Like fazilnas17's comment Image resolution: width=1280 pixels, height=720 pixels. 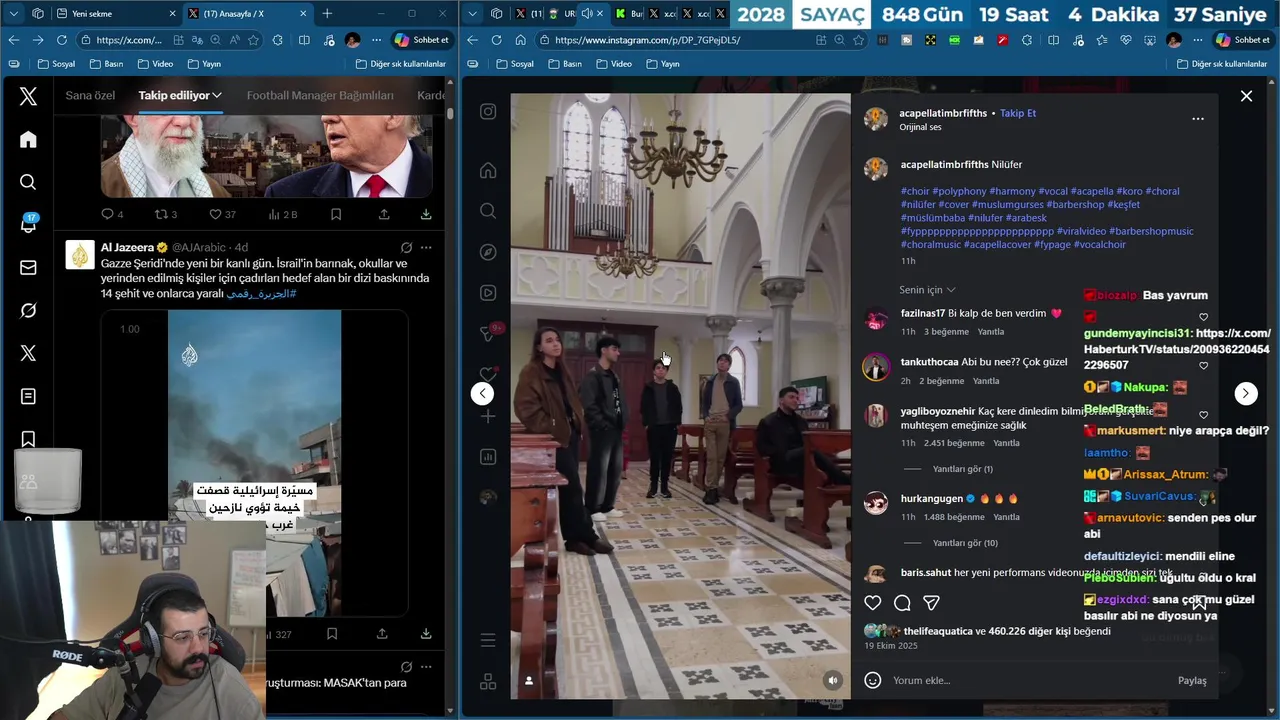tap(1203, 317)
